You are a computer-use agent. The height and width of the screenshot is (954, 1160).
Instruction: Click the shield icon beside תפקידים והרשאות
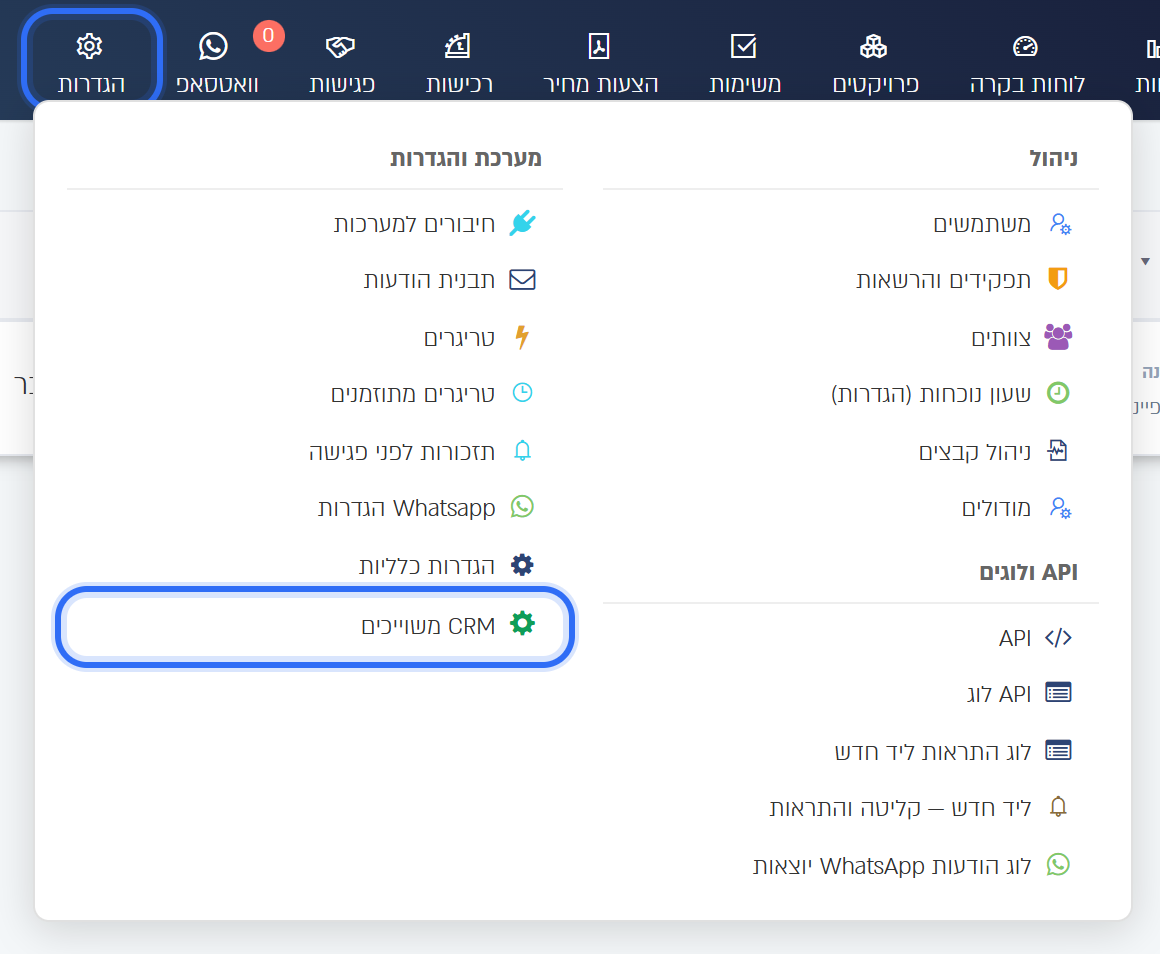coord(1058,279)
